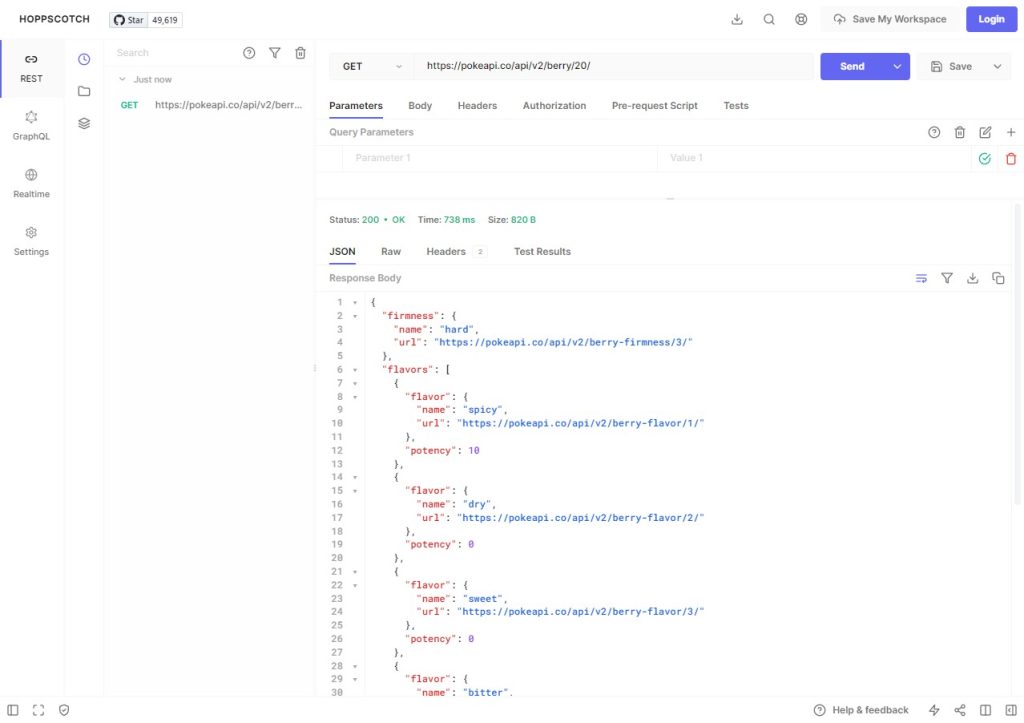Open response Headers tab
Image resolution: width=1024 pixels, height=723 pixels.
[x=455, y=252]
